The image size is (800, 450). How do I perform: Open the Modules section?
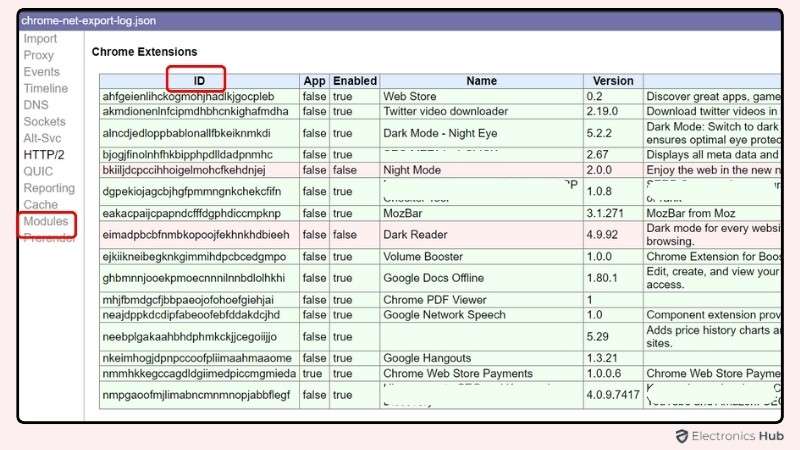(x=45, y=221)
